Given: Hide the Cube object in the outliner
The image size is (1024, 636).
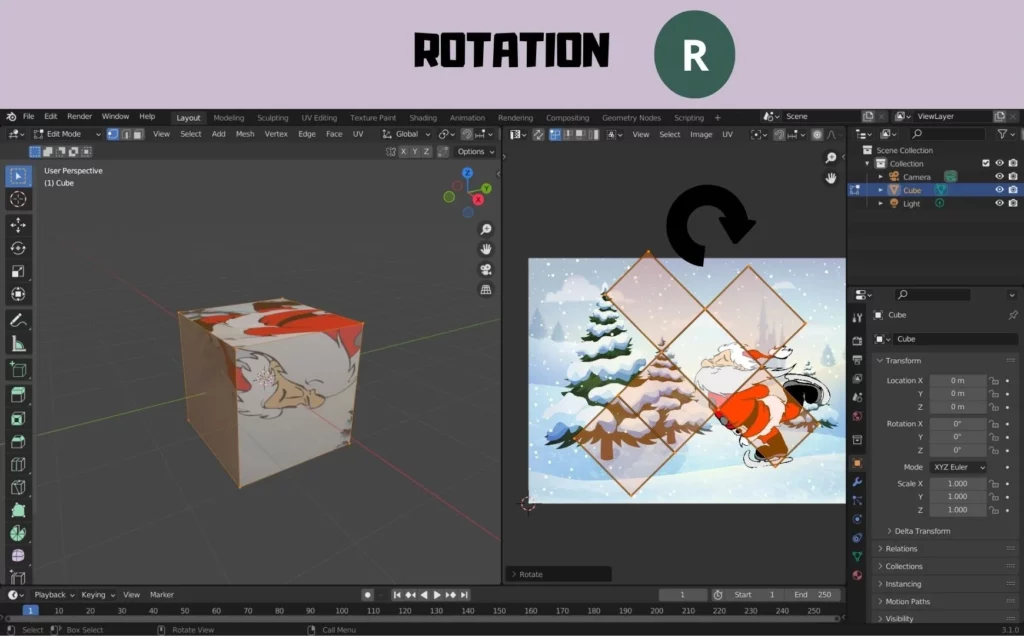Looking at the screenshot, I should [999, 190].
